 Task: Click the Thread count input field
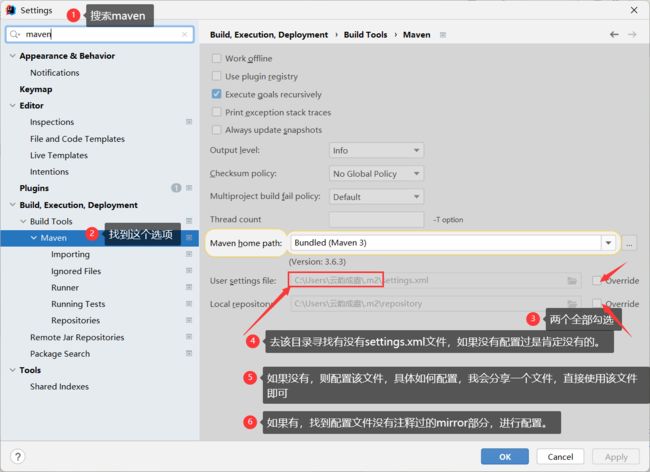click(x=376, y=220)
